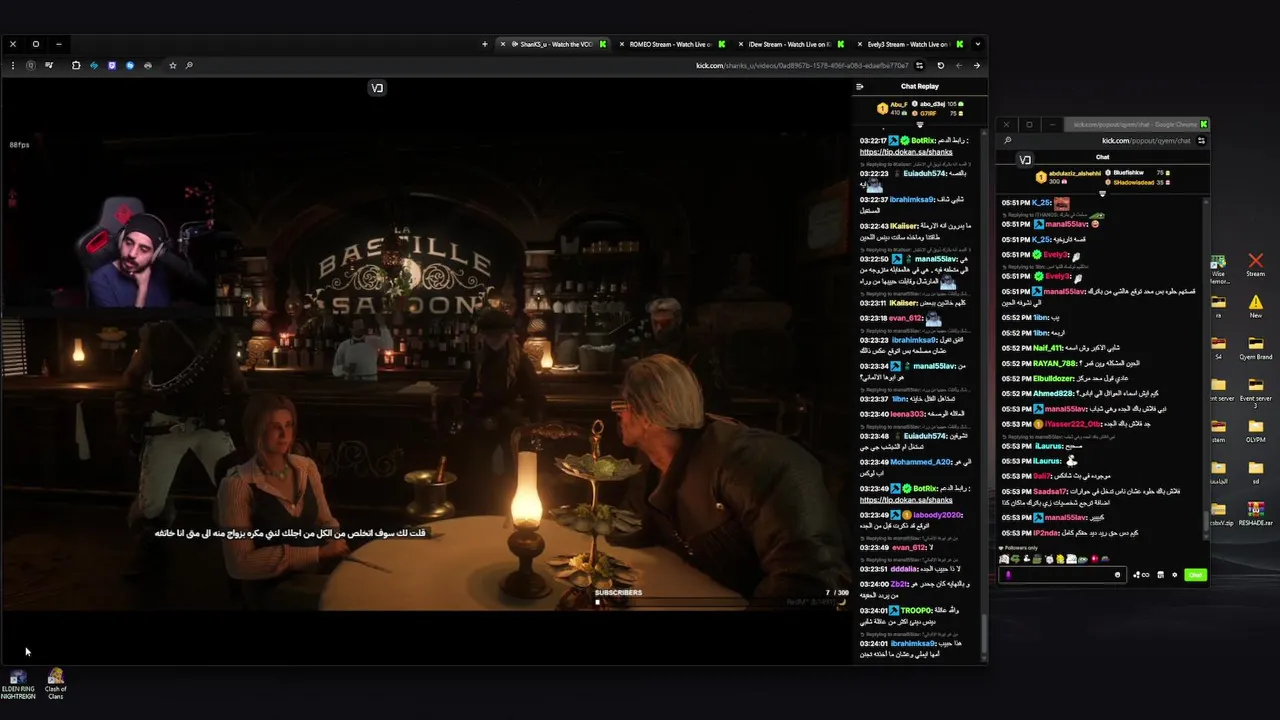Open the ELDEN RING NIGHTREIGN desktop shortcut
The width and height of the screenshot is (1280, 720).
click(18, 684)
